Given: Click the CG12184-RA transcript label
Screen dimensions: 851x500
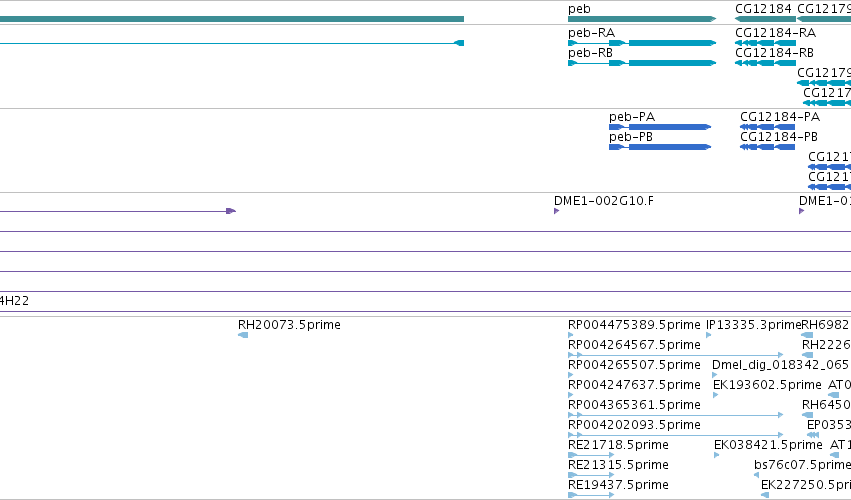Looking at the screenshot, I should pyautogui.click(x=775, y=33).
